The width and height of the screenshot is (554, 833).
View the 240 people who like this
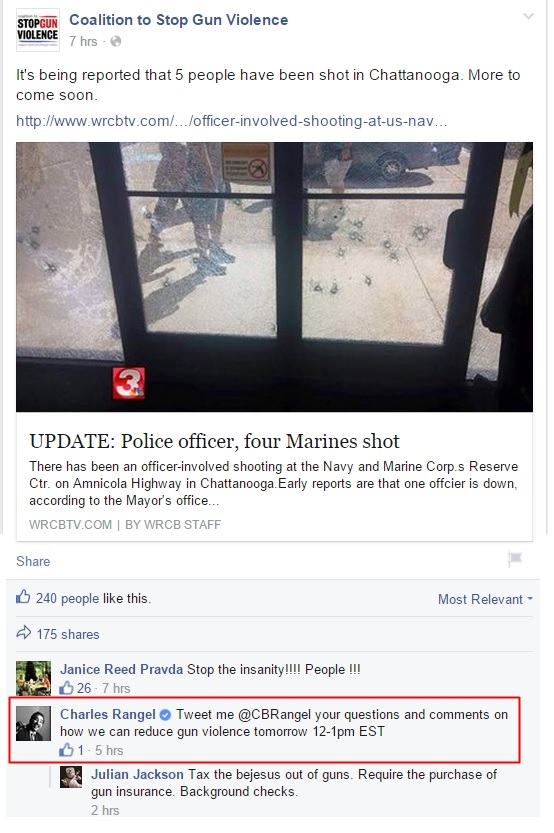(x=67, y=599)
